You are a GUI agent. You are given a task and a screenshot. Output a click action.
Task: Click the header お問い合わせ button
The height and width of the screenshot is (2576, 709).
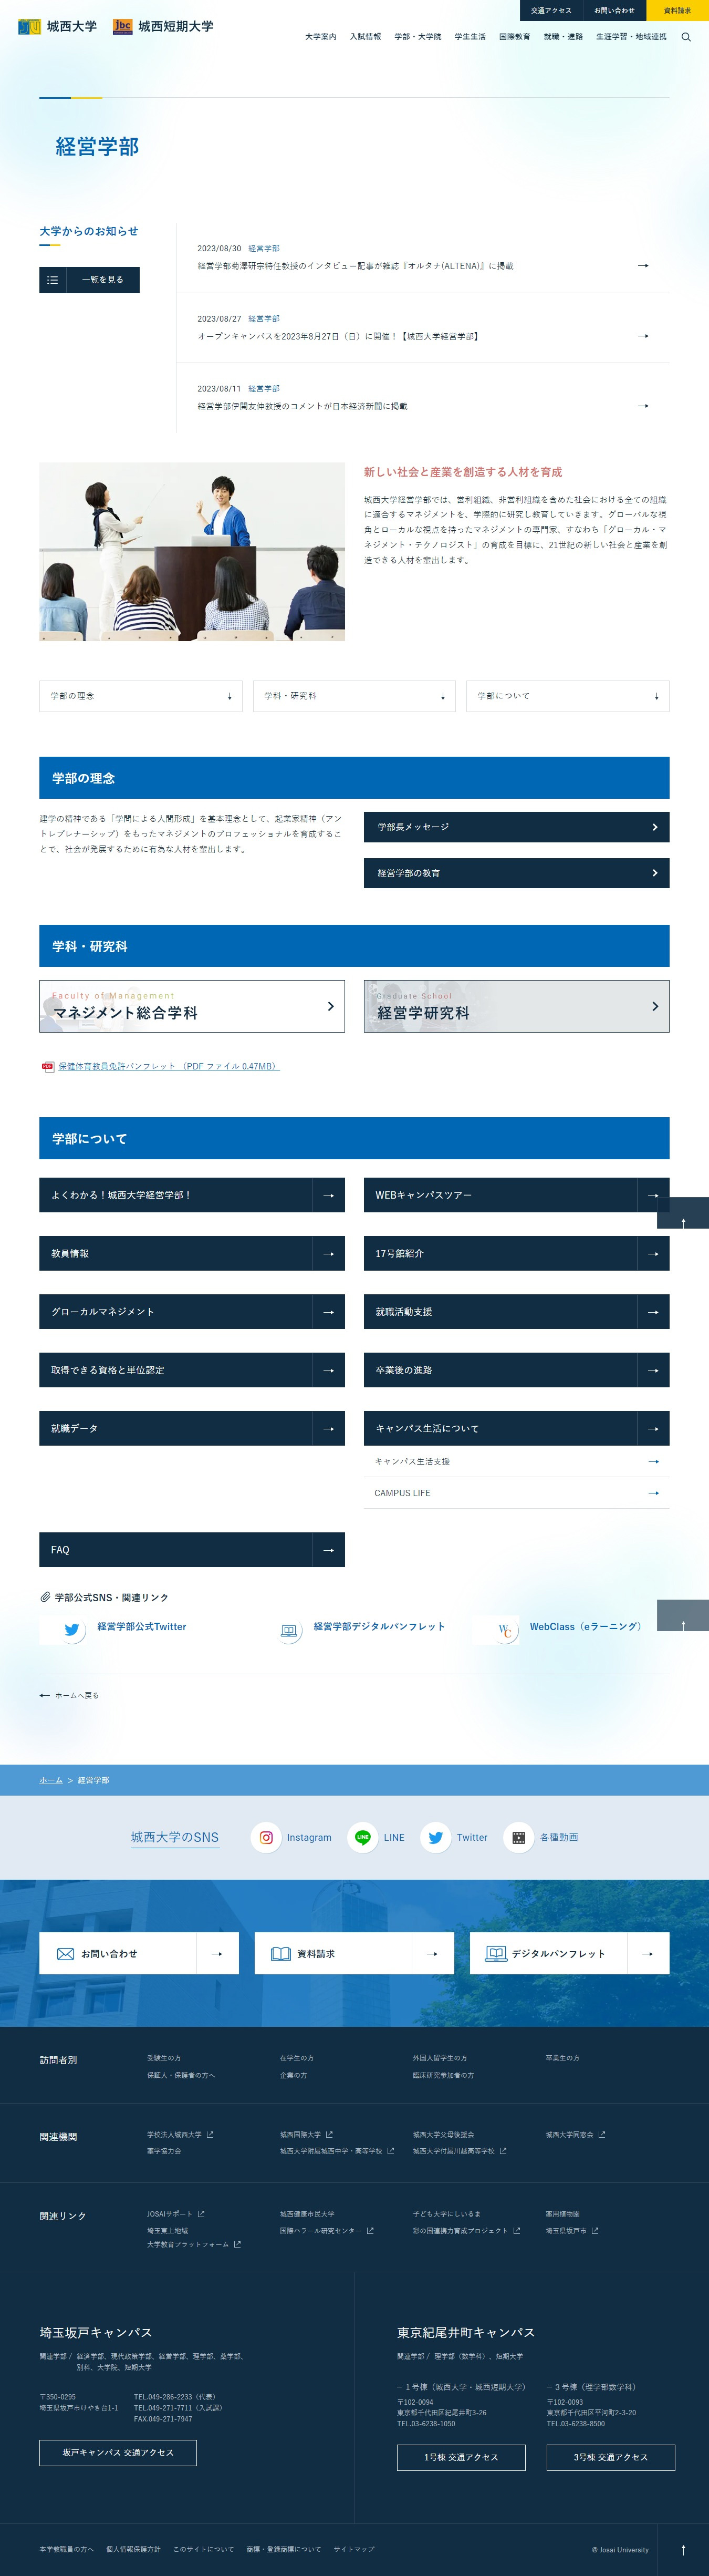[614, 11]
